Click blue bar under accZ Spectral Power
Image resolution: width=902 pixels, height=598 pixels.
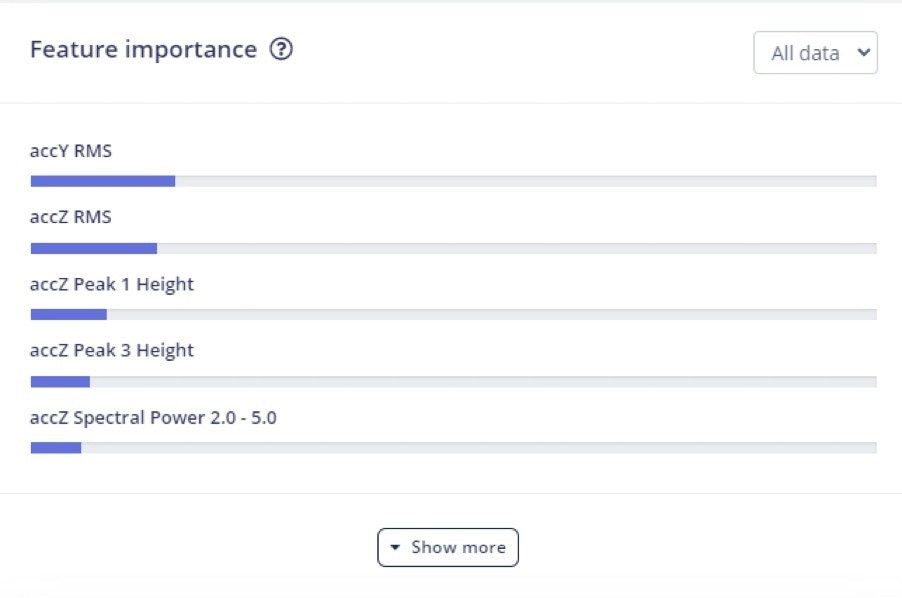coord(56,448)
